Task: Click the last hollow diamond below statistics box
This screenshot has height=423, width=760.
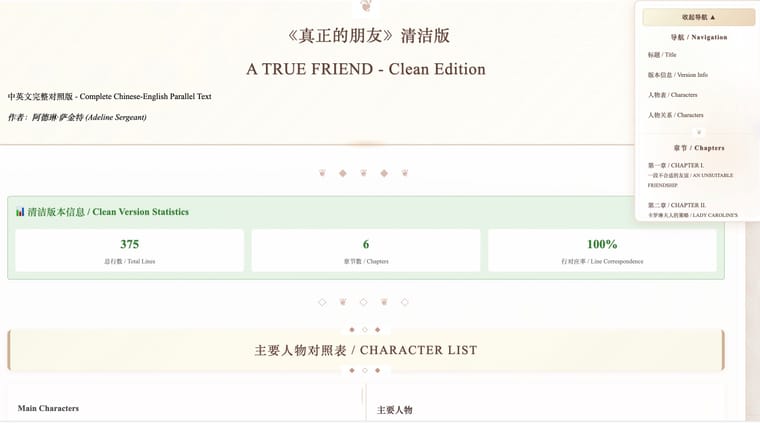Action: (405, 302)
